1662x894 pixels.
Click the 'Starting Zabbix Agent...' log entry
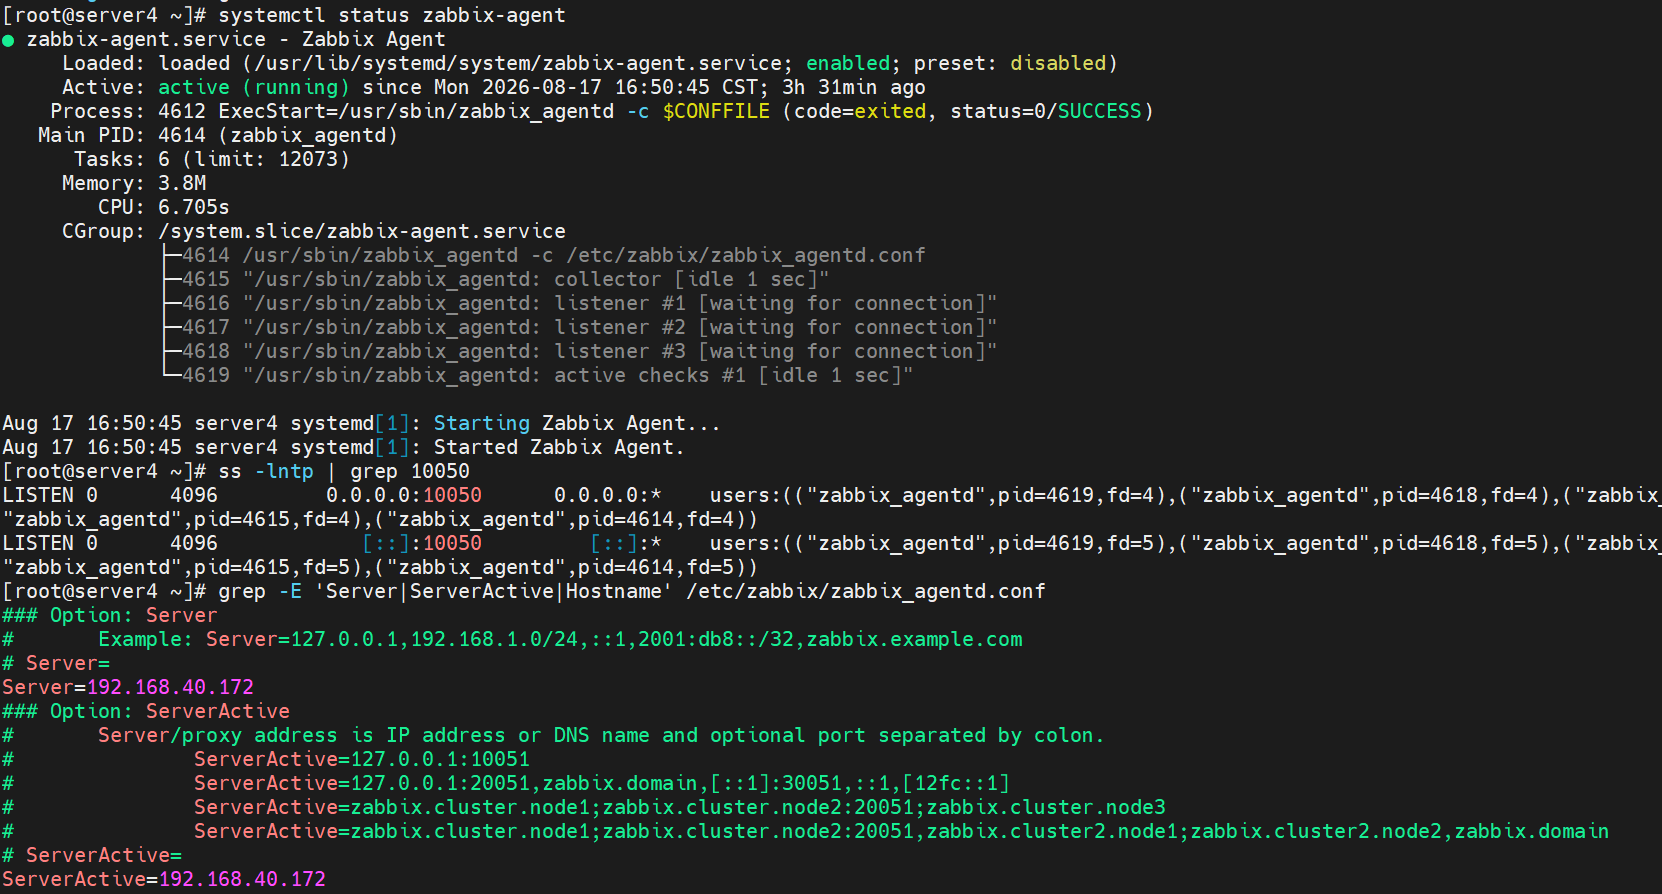(x=361, y=423)
